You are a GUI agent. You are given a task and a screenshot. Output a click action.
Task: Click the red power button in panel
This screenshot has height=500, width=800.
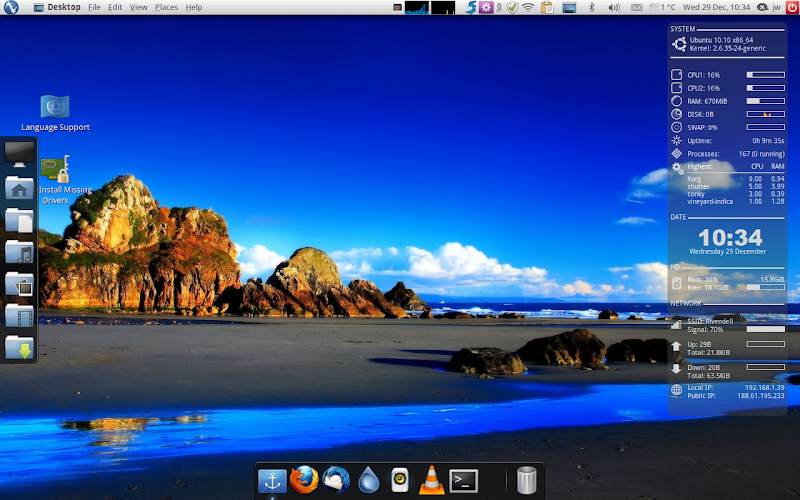tap(791, 7)
